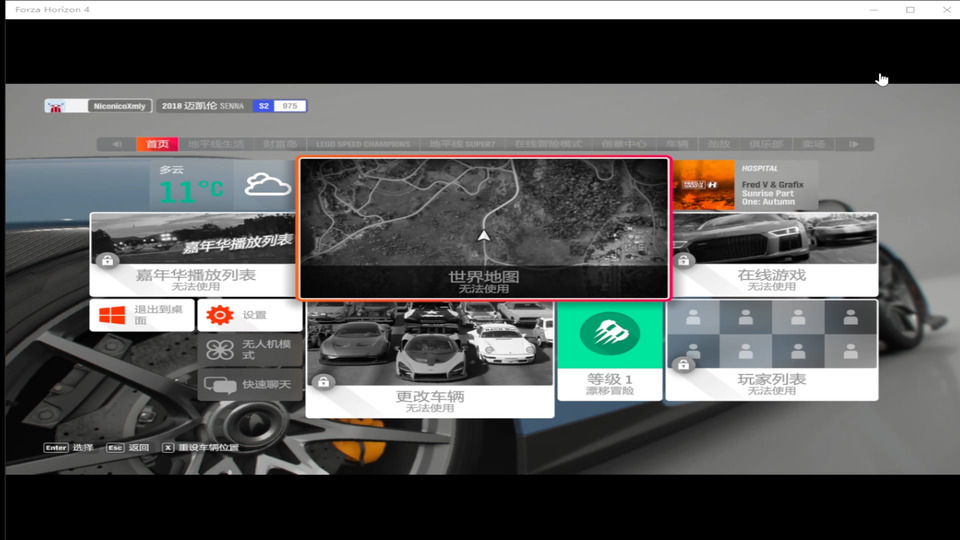Go to previous tab with left arrow
Screen dimensions: 960x540
click(x=117, y=144)
